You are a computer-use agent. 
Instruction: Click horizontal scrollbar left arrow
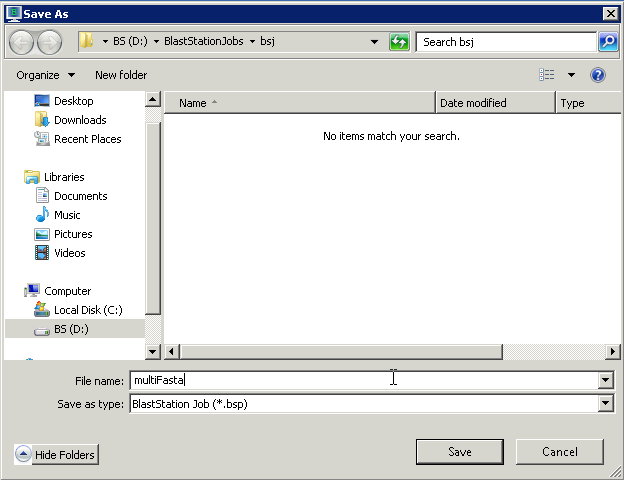coord(172,351)
